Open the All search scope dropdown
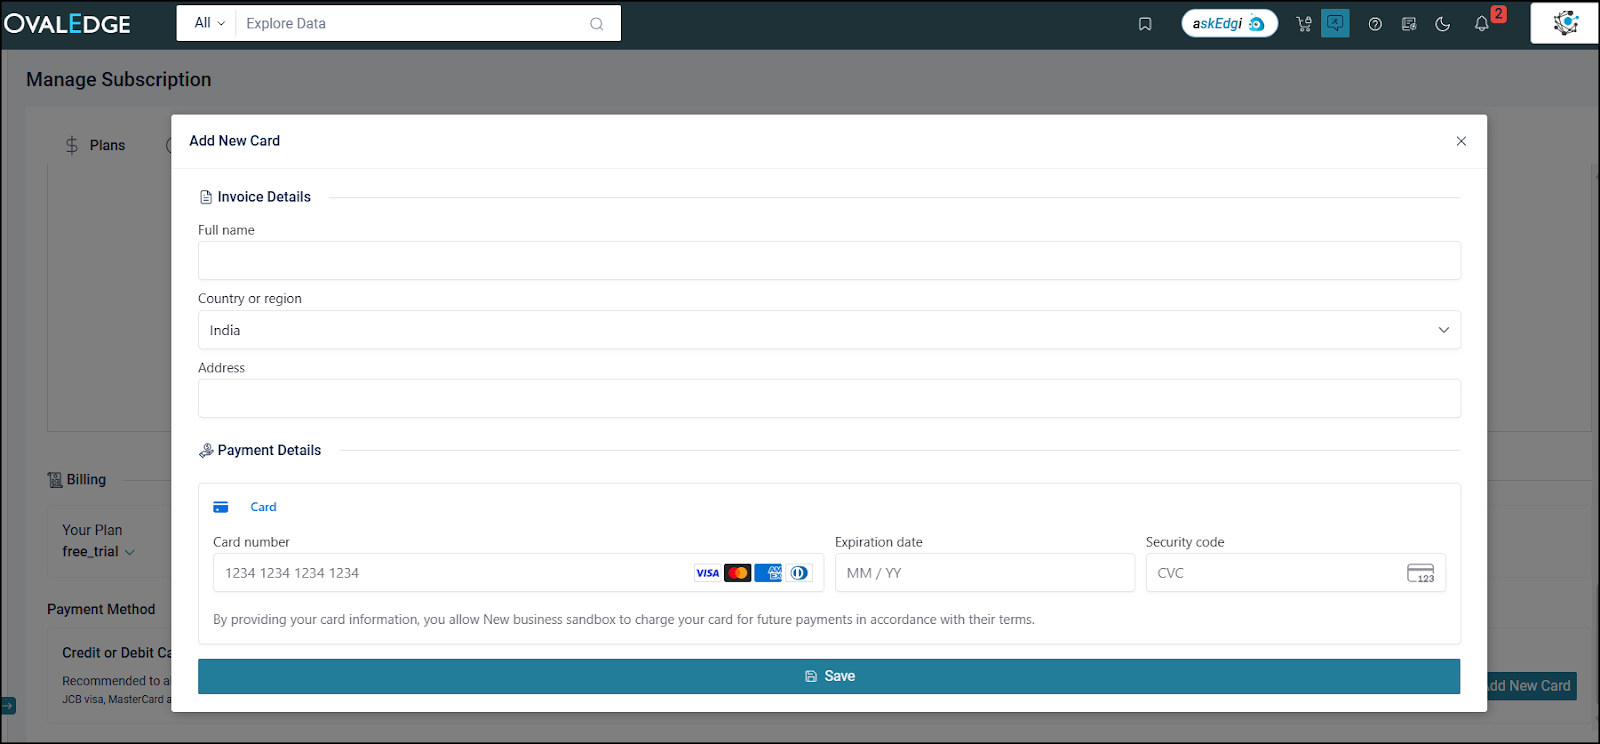 (x=208, y=23)
